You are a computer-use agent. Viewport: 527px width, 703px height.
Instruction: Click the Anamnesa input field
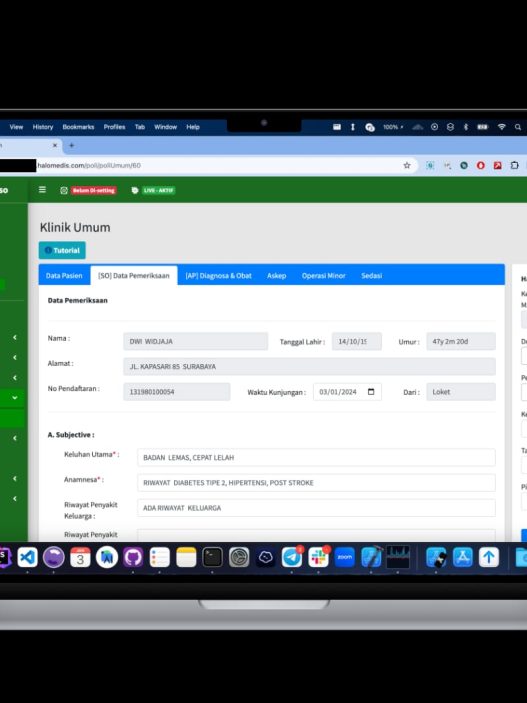click(x=316, y=482)
